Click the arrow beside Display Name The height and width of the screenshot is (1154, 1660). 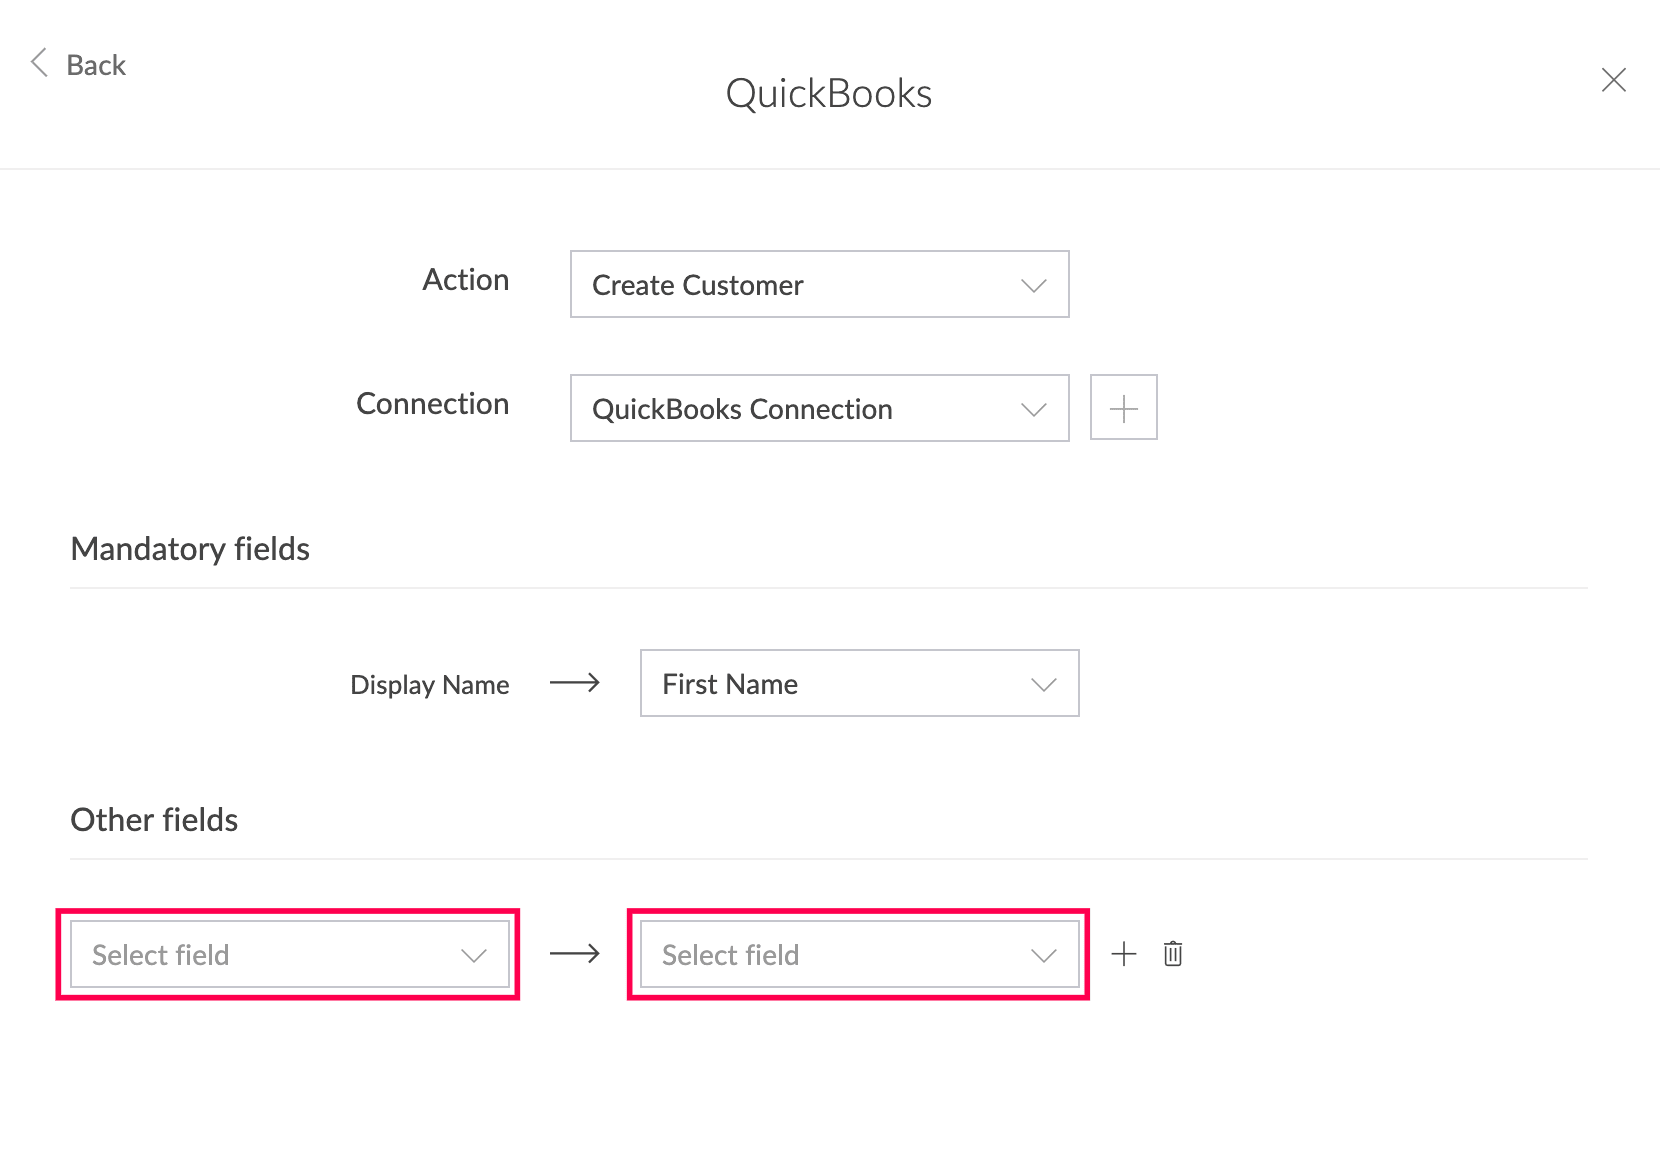pos(575,683)
